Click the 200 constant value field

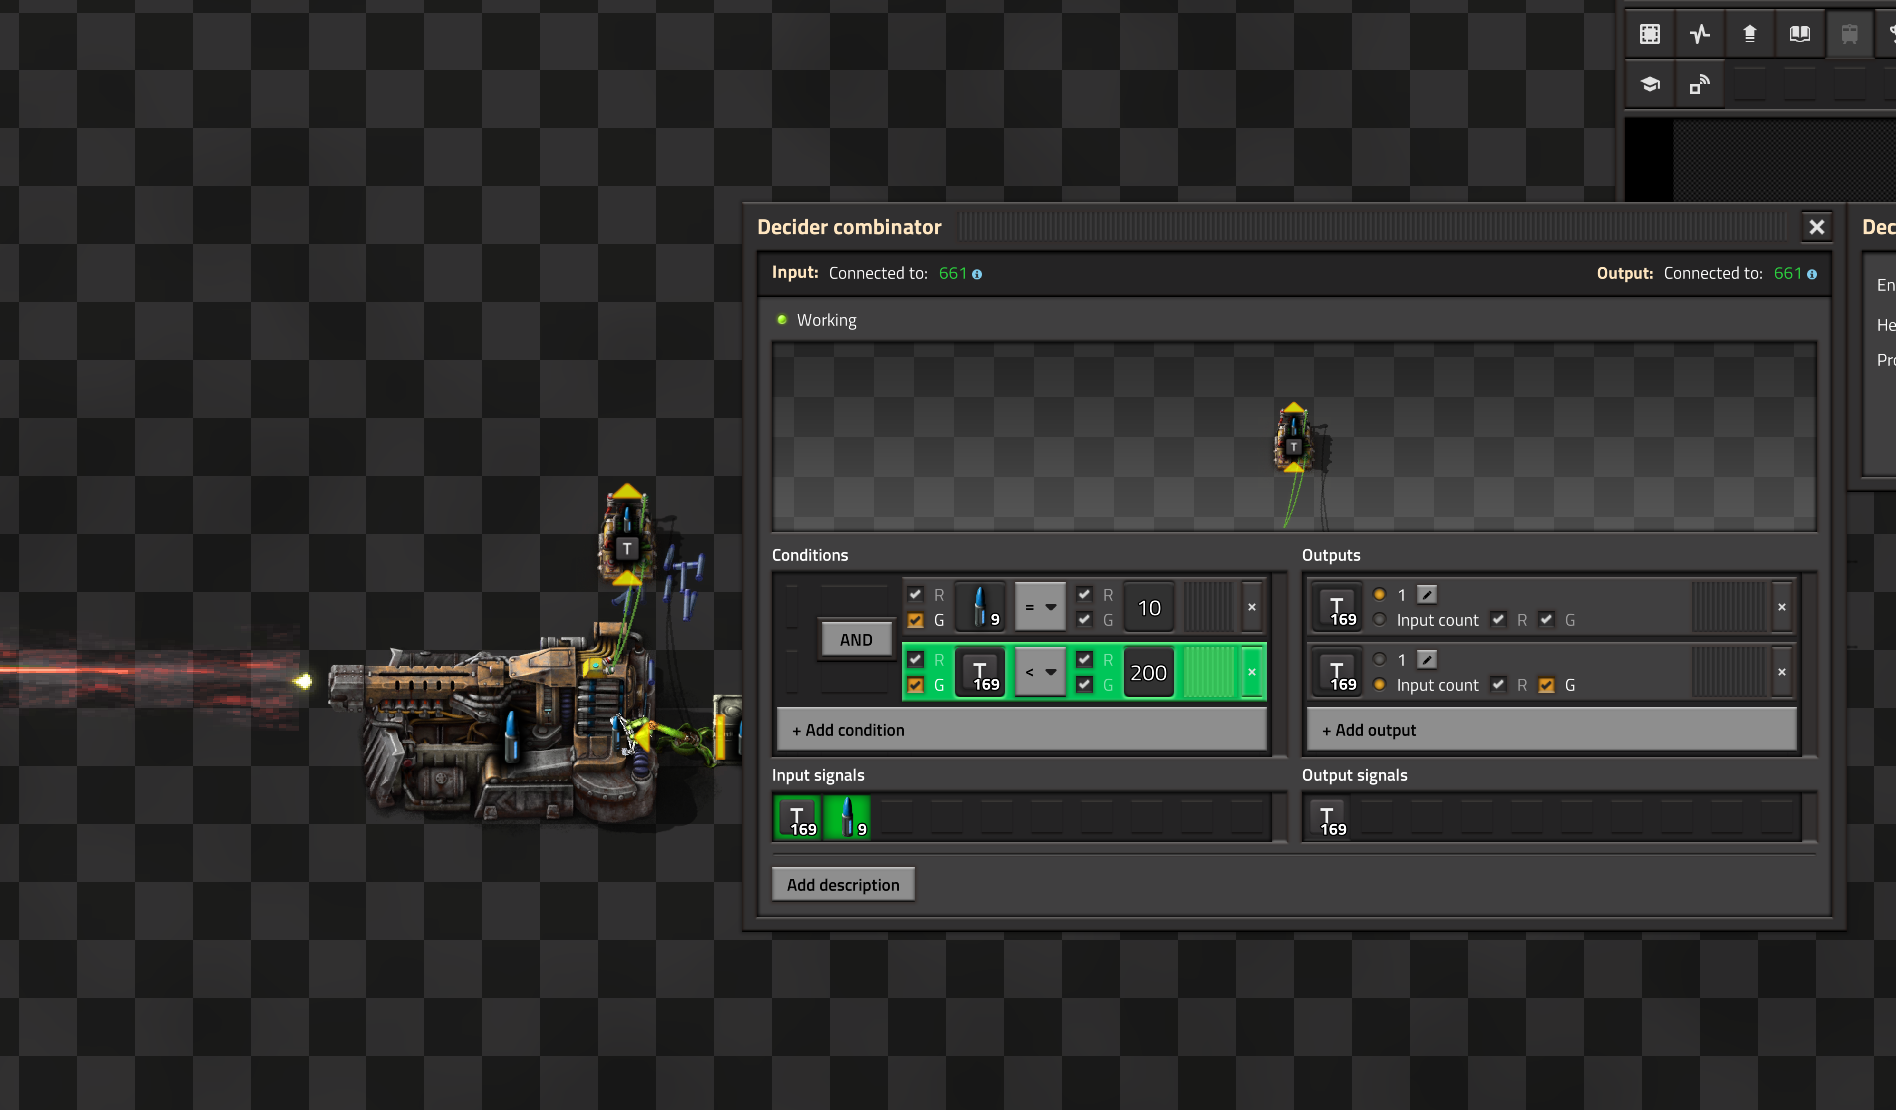click(x=1148, y=672)
